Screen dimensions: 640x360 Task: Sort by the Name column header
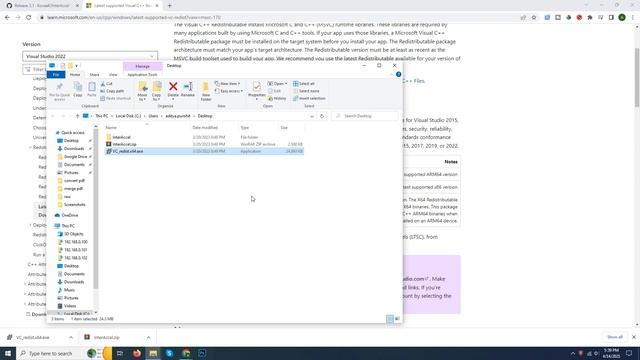click(x=111, y=128)
